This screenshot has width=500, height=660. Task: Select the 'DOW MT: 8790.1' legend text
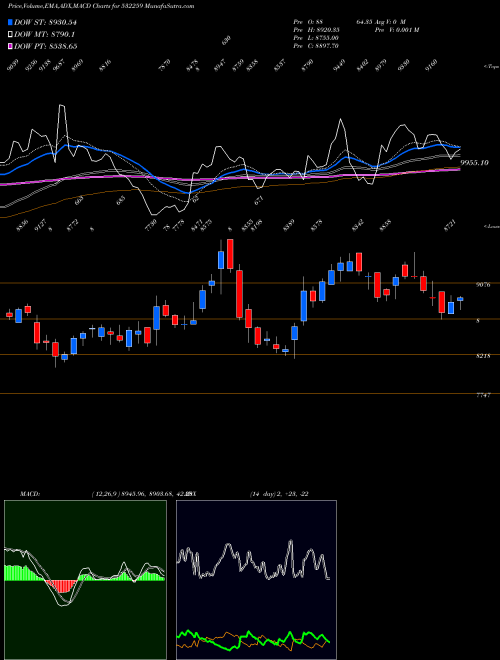click(x=45, y=35)
